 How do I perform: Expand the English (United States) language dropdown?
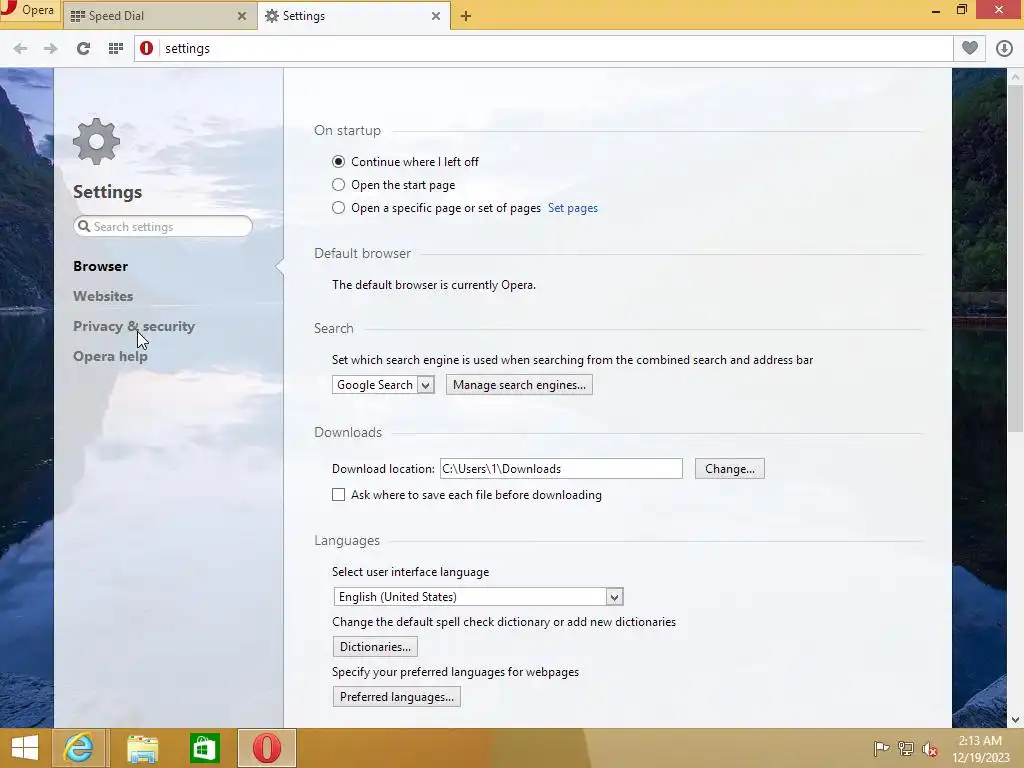click(478, 596)
